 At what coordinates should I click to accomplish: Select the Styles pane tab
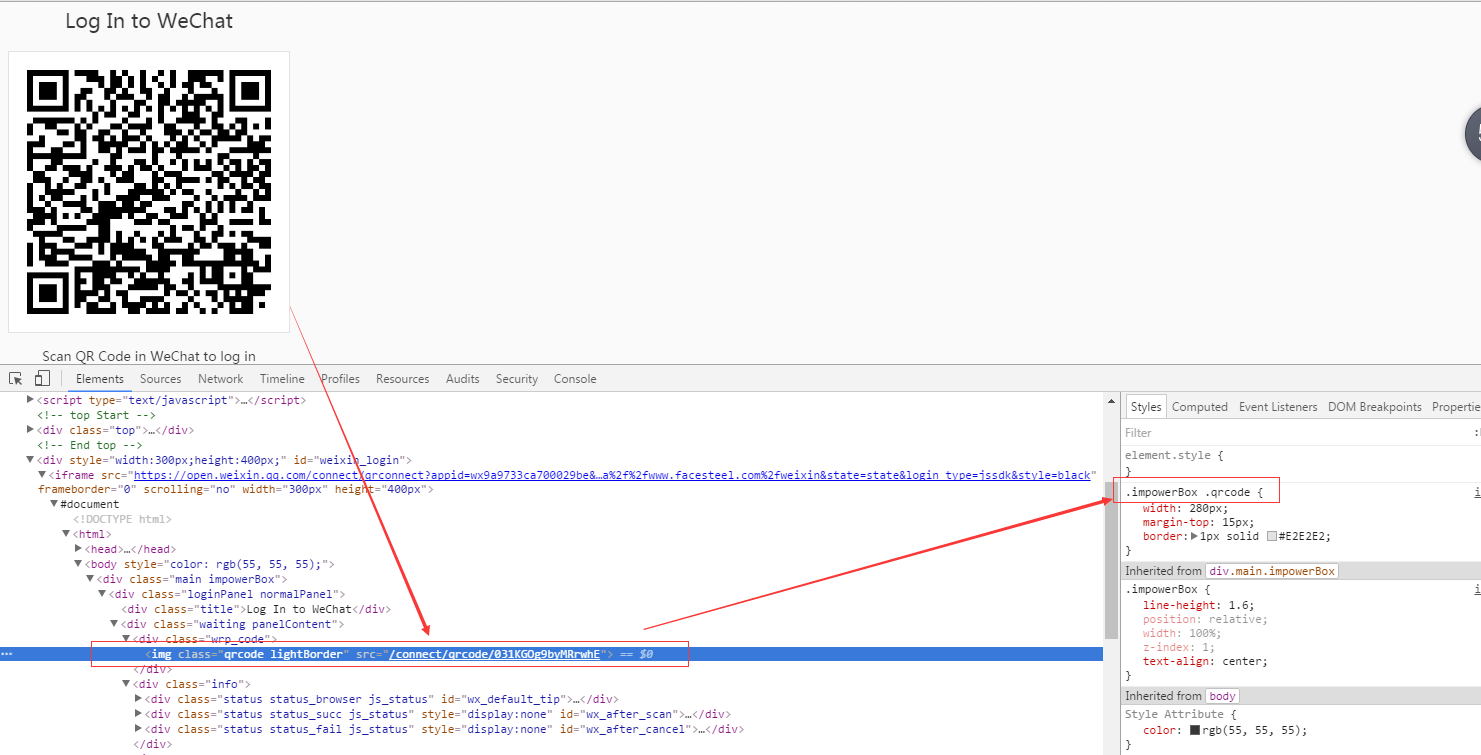coord(1146,407)
